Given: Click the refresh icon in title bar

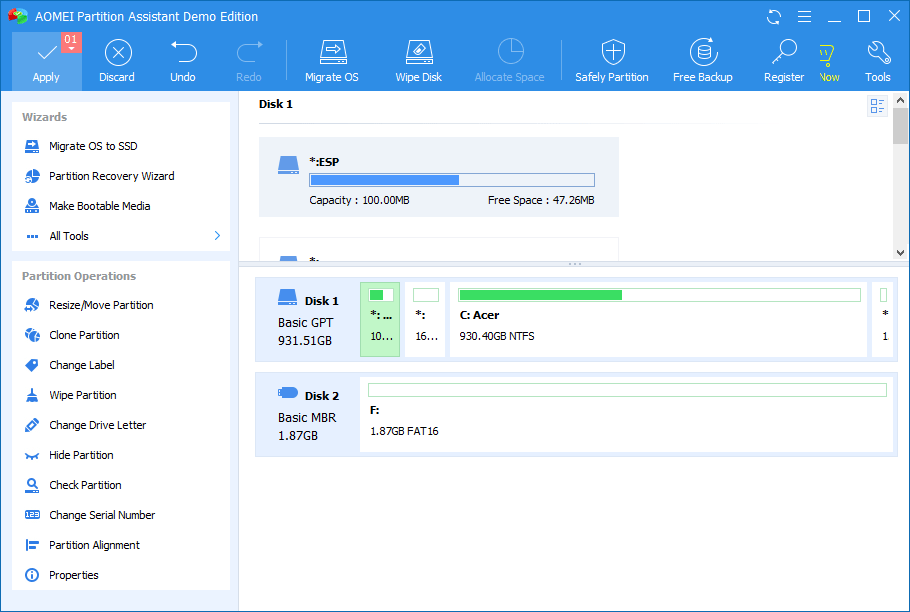Looking at the screenshot, I should 774,16.
